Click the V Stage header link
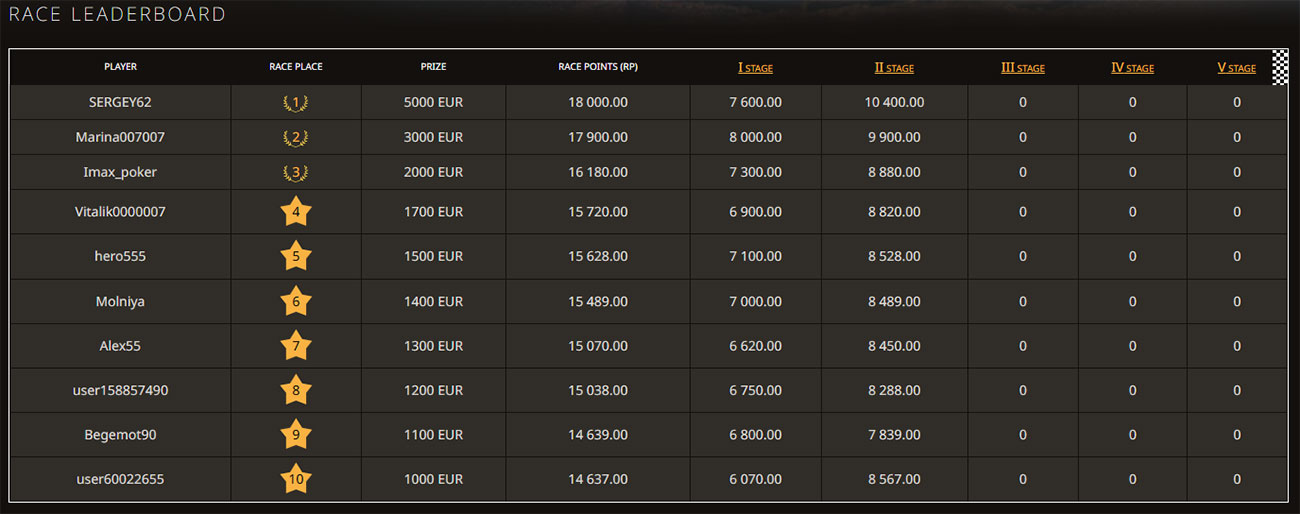Viewport: 1300px width, 514px height. coord(1236,68)
